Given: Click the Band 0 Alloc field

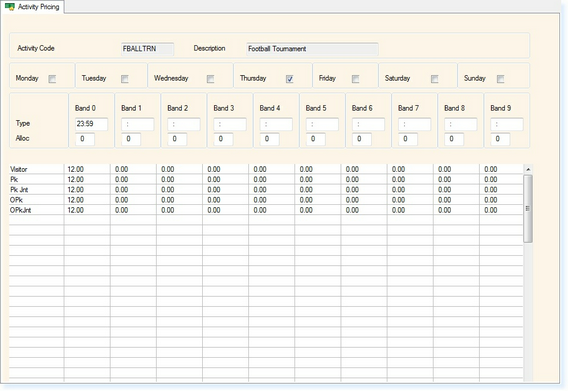Looking at the screenshot, I should tap(85, 139).
